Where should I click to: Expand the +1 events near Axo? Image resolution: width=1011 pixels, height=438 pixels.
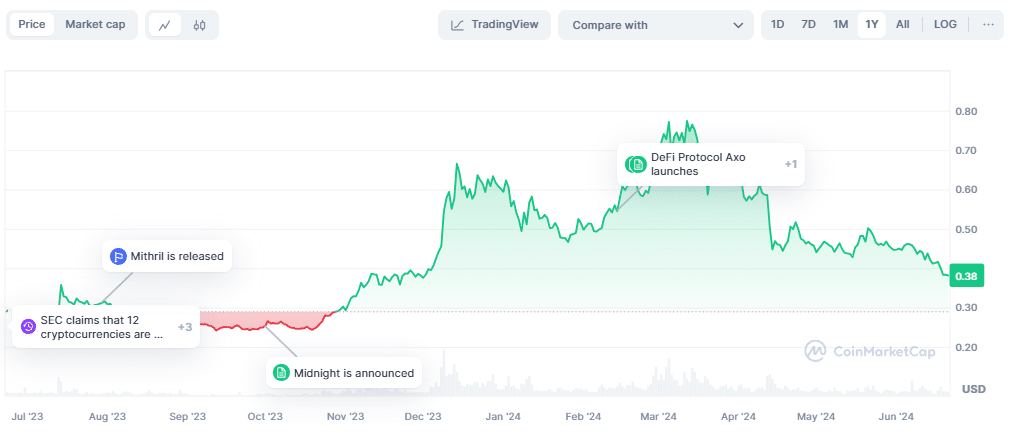tap(791, 164)
